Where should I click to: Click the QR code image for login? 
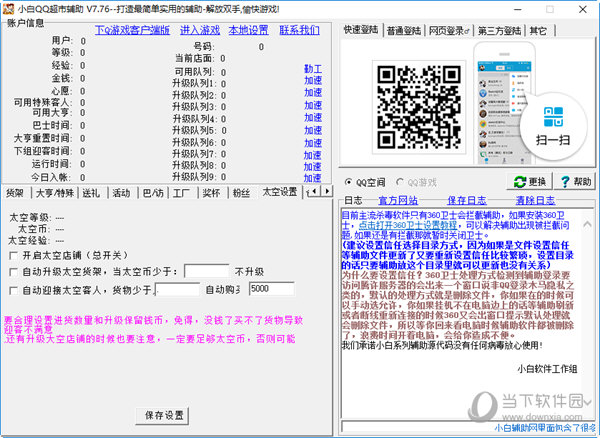pyautogui.click(x=419, y=107)
